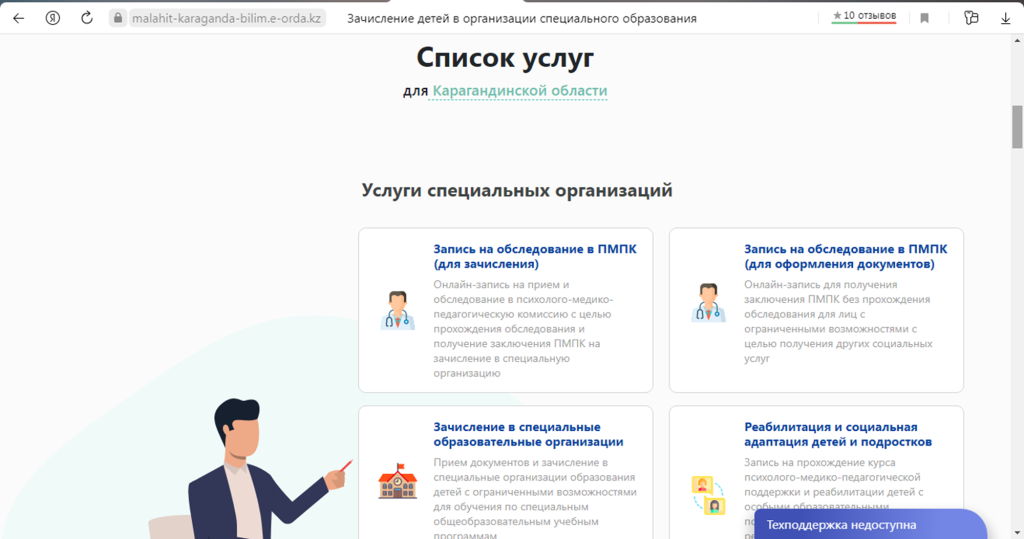This screenshot has width=1024, height=539.
Task: Open Запись на обследование в ПМПК (для оформления документов)
Action: coord(845,256)
